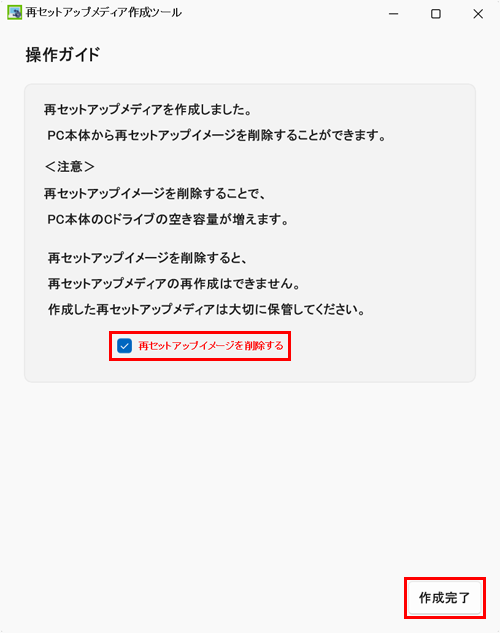The width and height of the screenshot is (500, 633).
Task: Click the 操作ガイド heading
Action: [x=63, y=55]
